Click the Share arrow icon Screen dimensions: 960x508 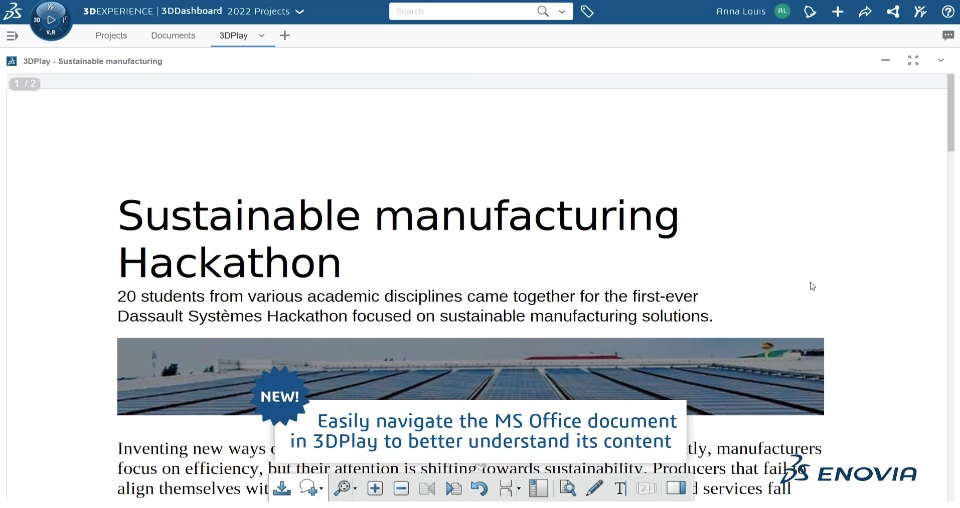[865, 11]
